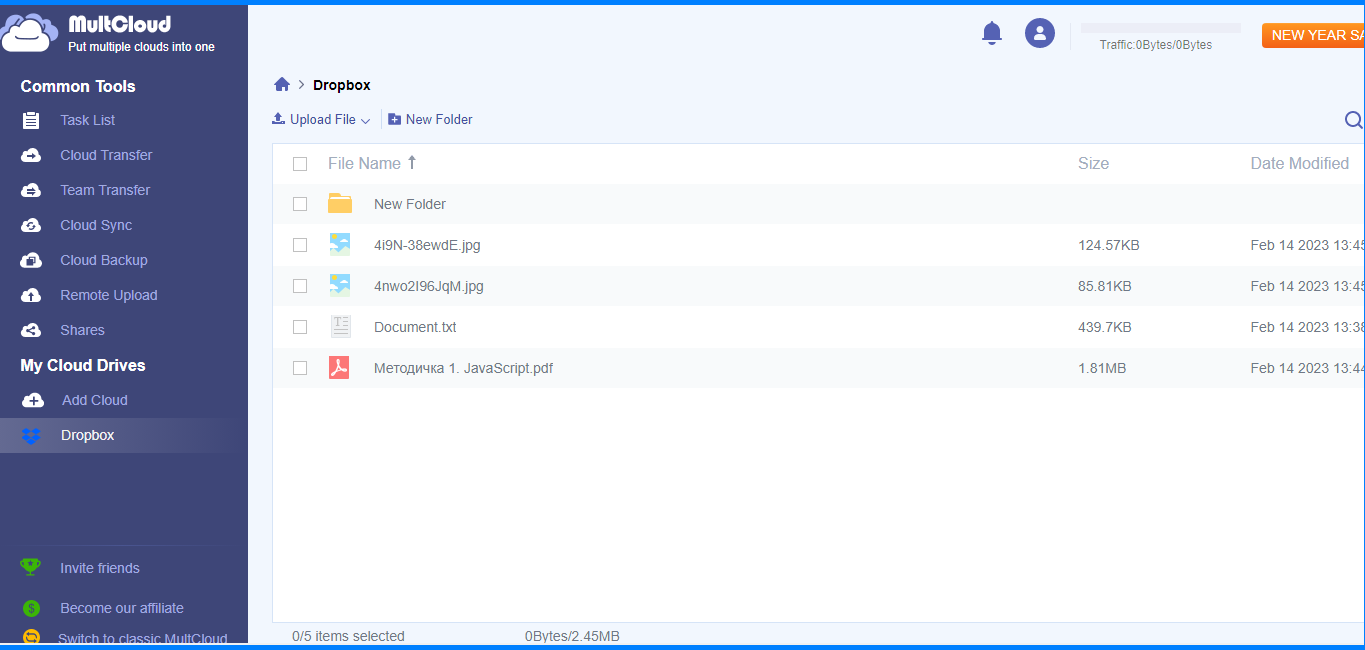Open Cloud Transfer in sidebar

[x=106, y=155]
